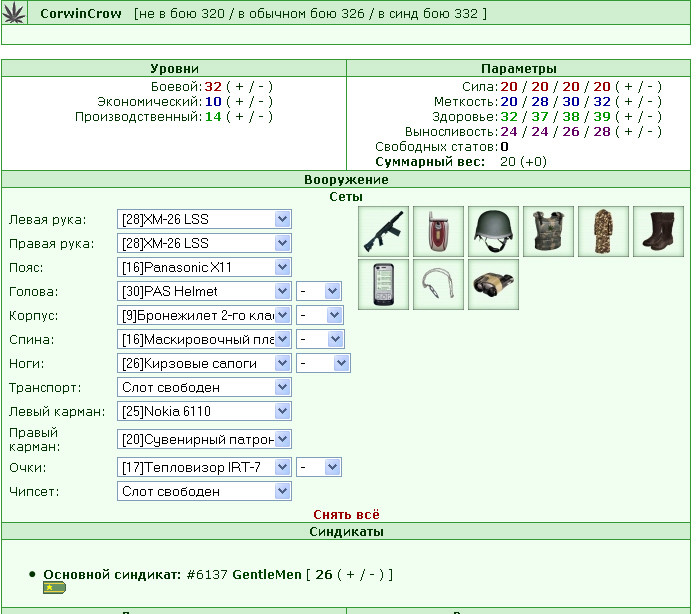
Task: Click the red flip phone item icon
Action: [438, 231]
